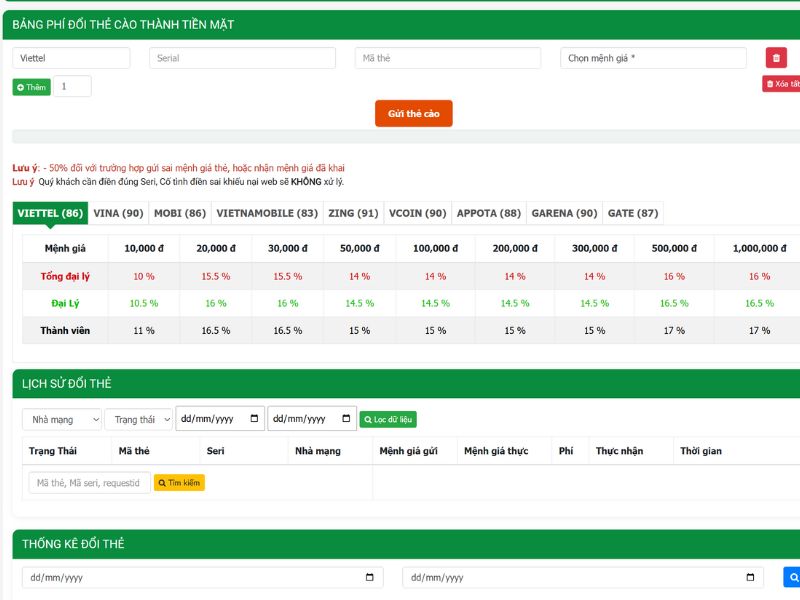Switch to the VINA (90) tab
The width and height of the screenshot is (800, 600).
(118, 213)
